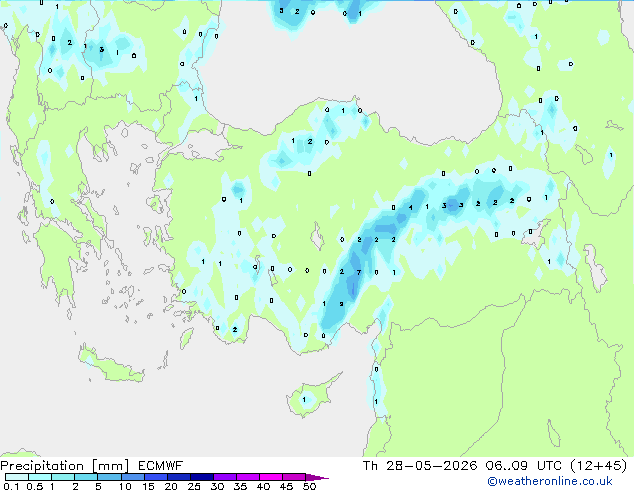Click the "Precipitation [mm]" label
Screen dimensions: 634x490
(65, 466)
